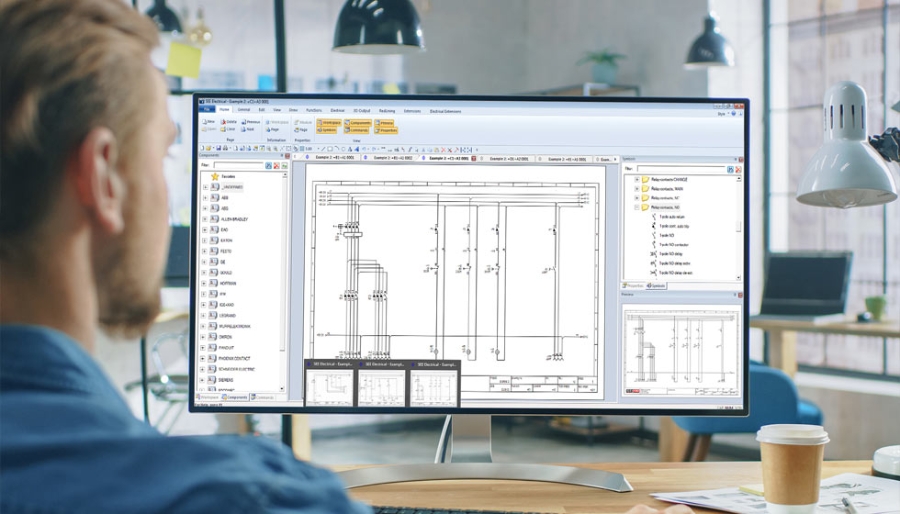Expand the SIEMENS manufacturer node
900x514 pixels.
pyautogui.click(x=205, y=380)
